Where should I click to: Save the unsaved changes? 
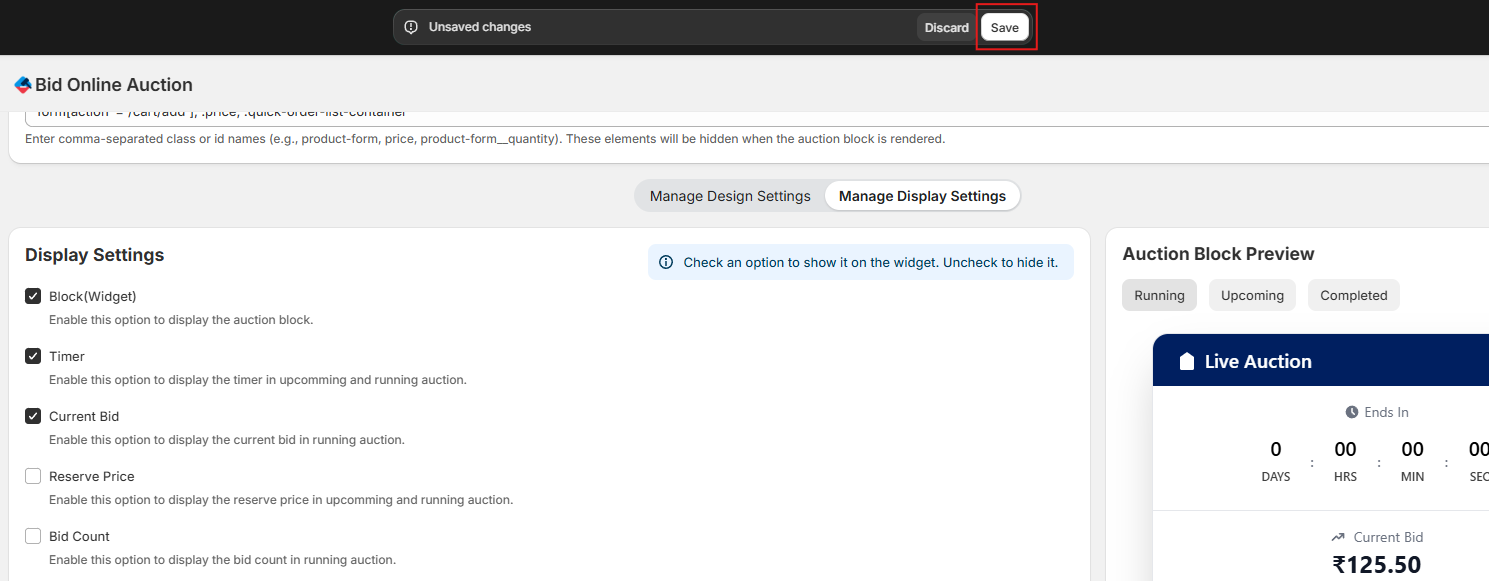(1004, 27)
